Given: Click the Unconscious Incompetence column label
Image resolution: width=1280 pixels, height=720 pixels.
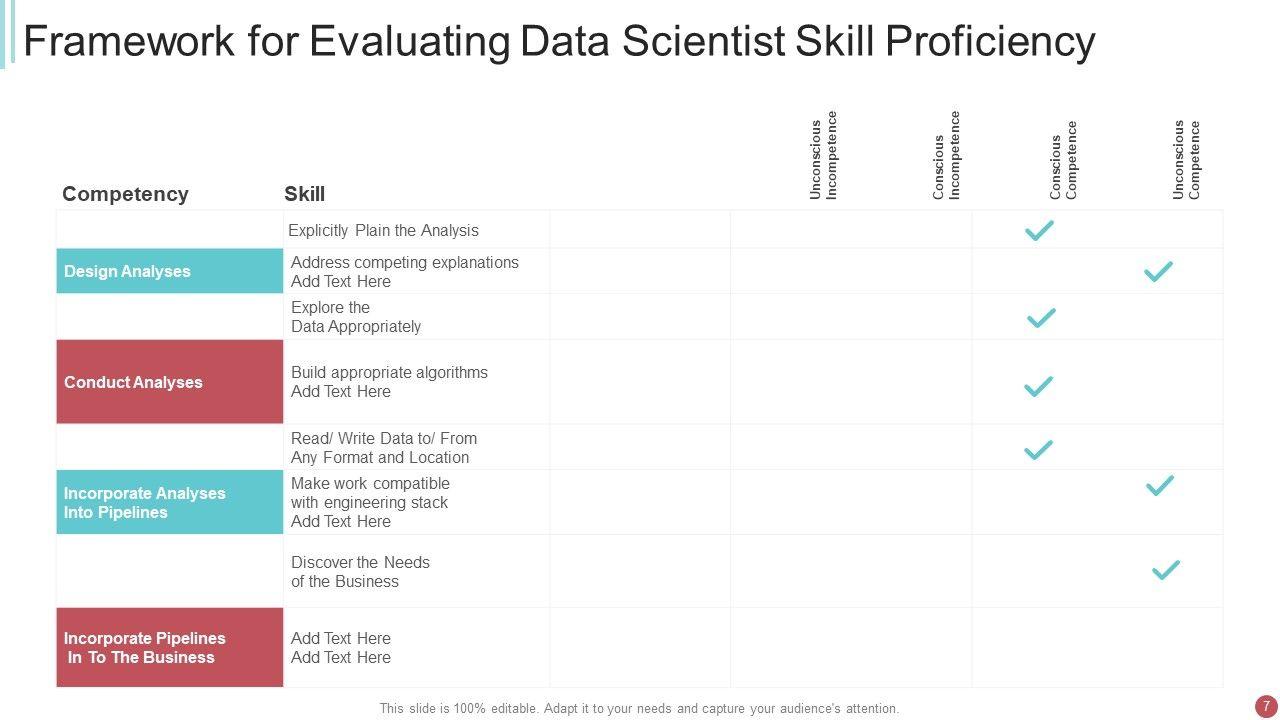Looking at the screenshot, I should pos(824,156).
